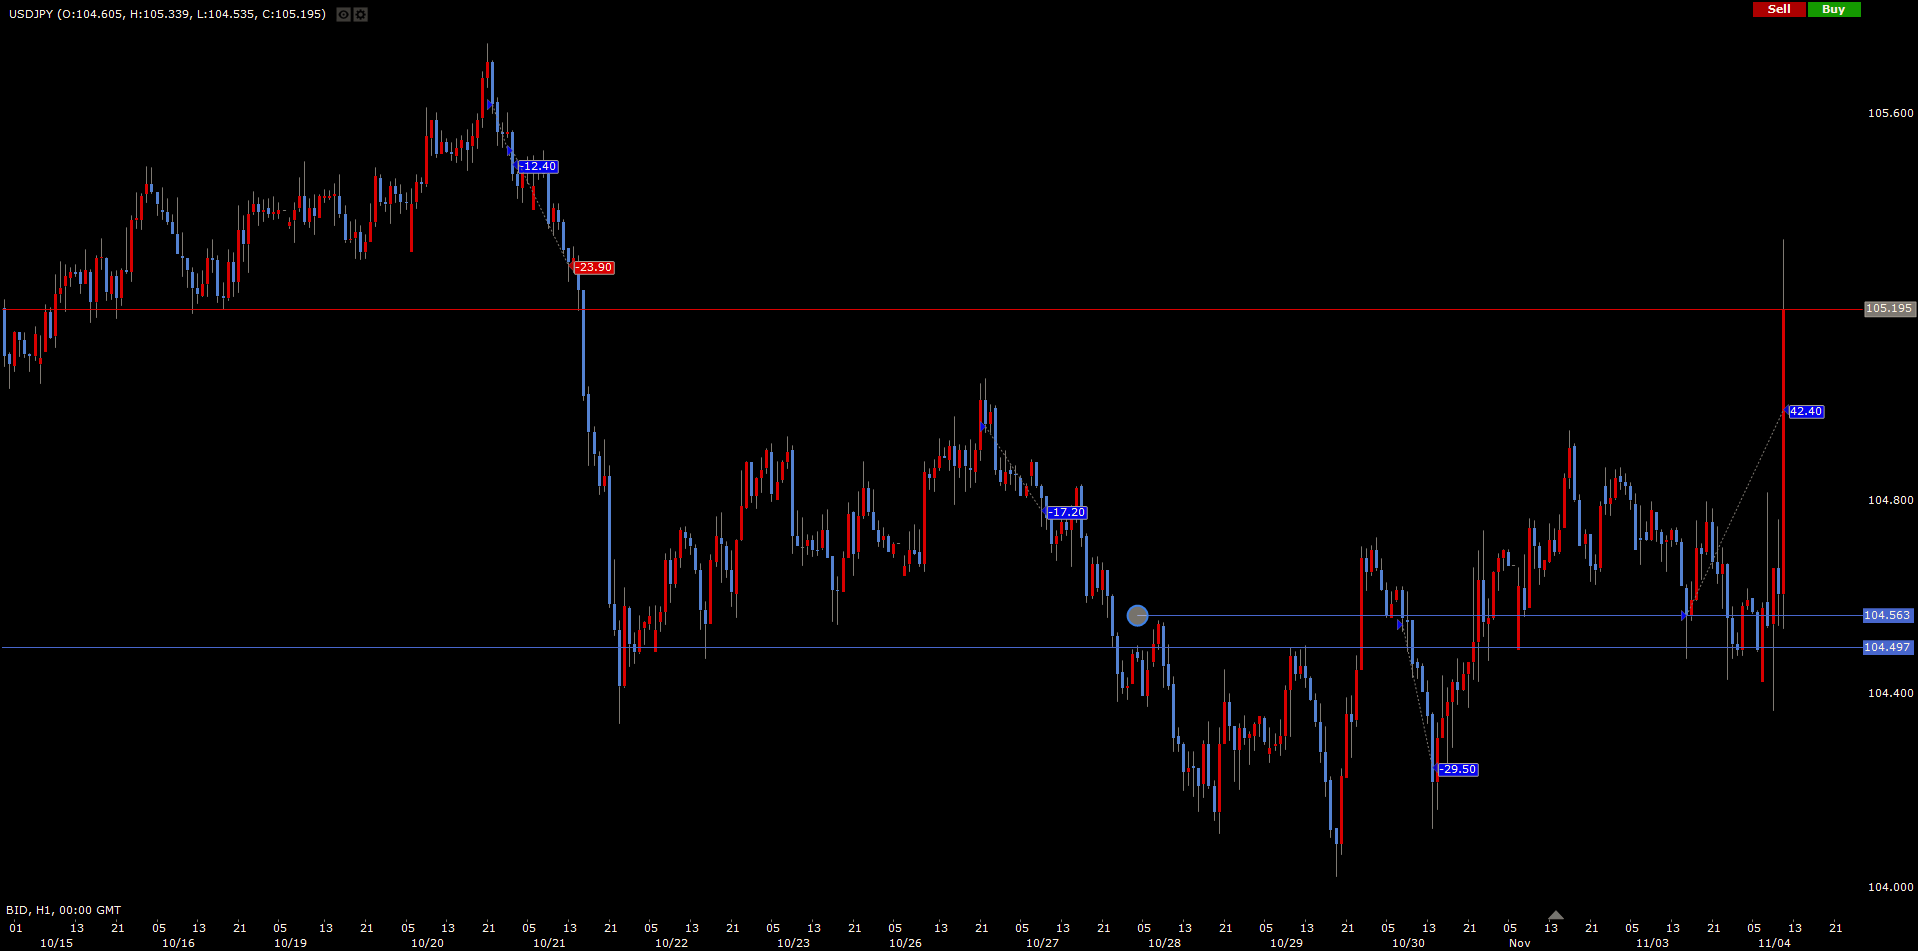1918x951 pixels.
Task: Click the 42.40 profit trade label
Action: pos(1805,412)
